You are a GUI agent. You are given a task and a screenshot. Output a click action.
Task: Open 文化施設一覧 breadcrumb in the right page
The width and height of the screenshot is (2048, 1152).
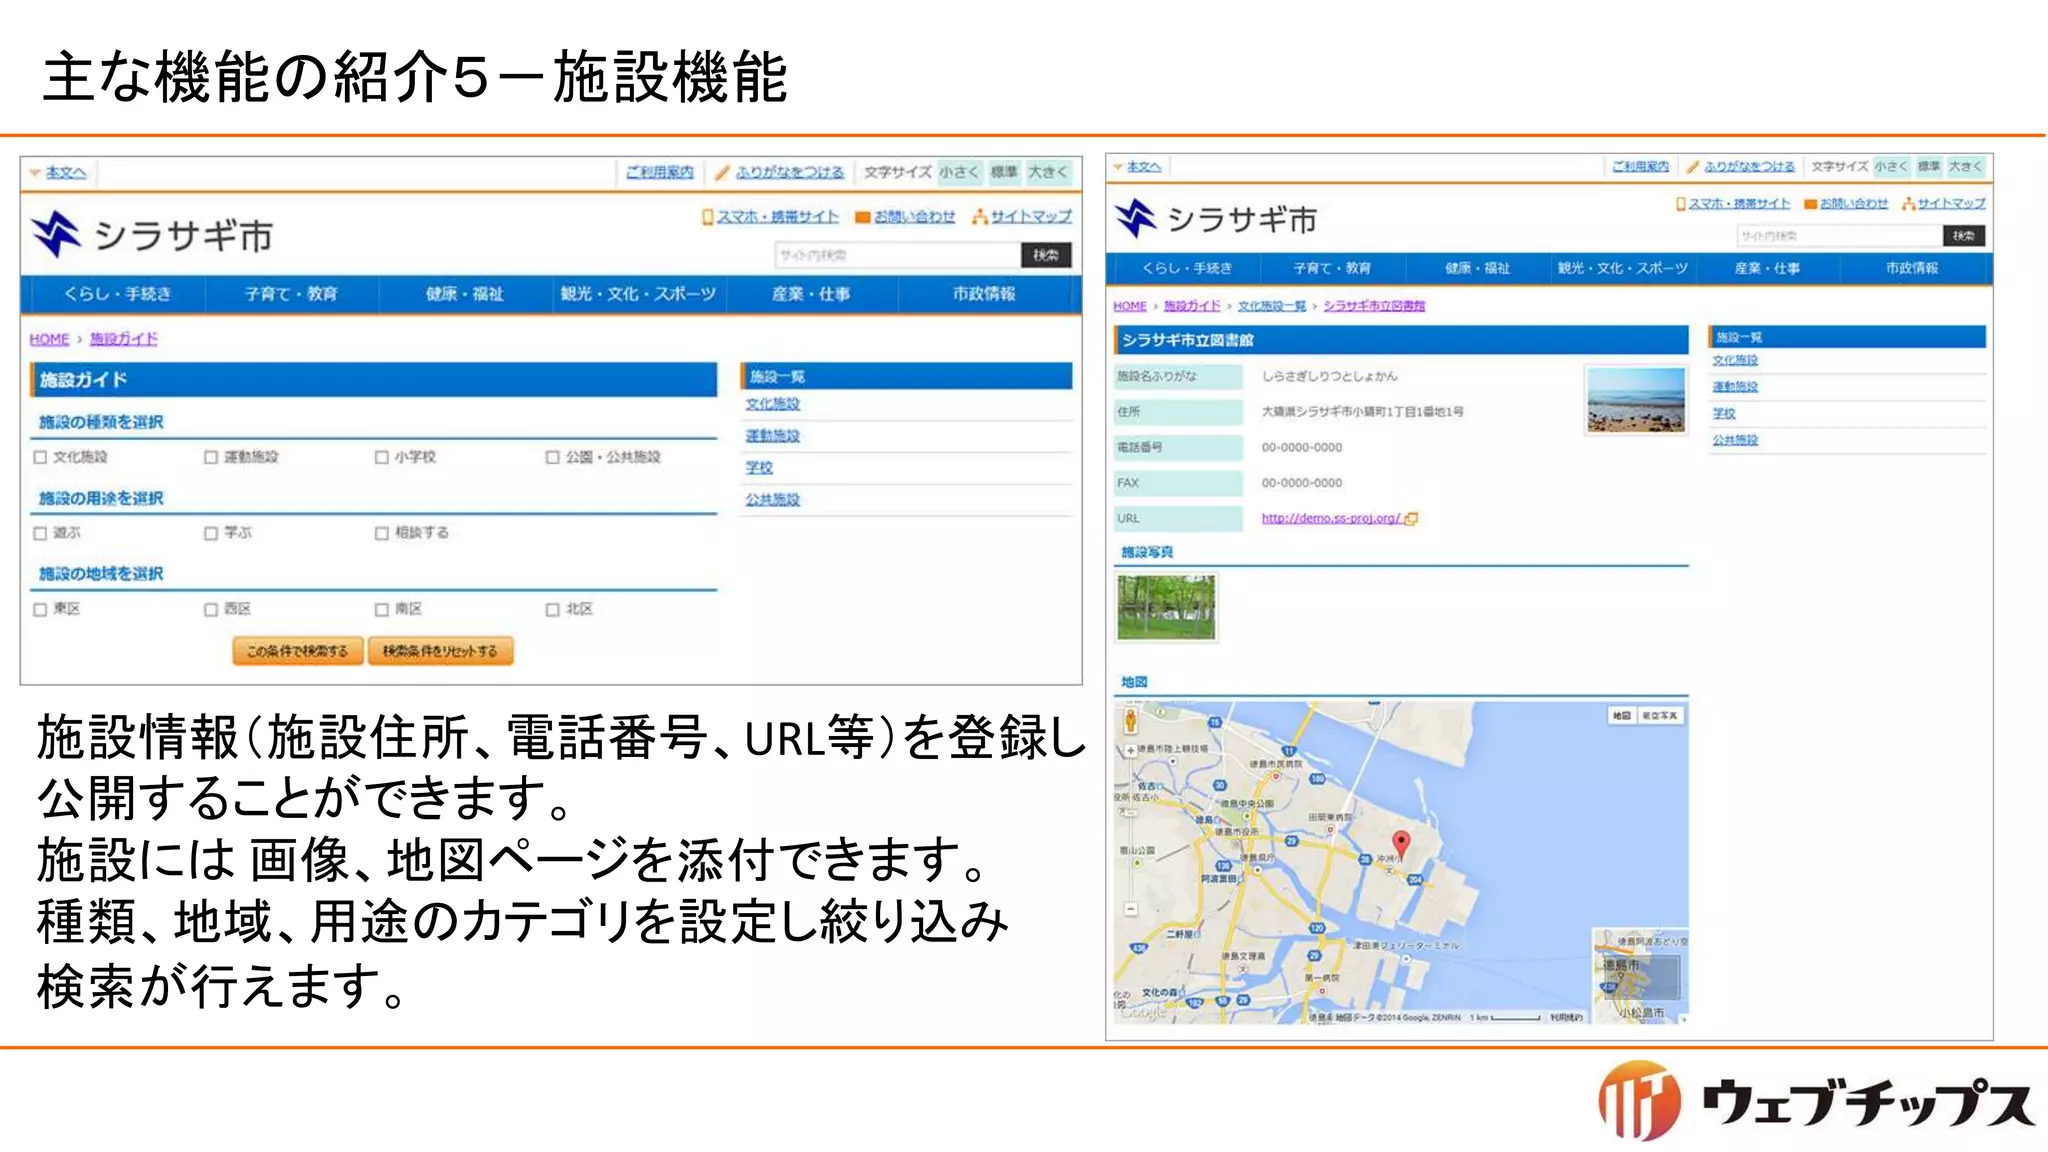[x=1272, y=306]
